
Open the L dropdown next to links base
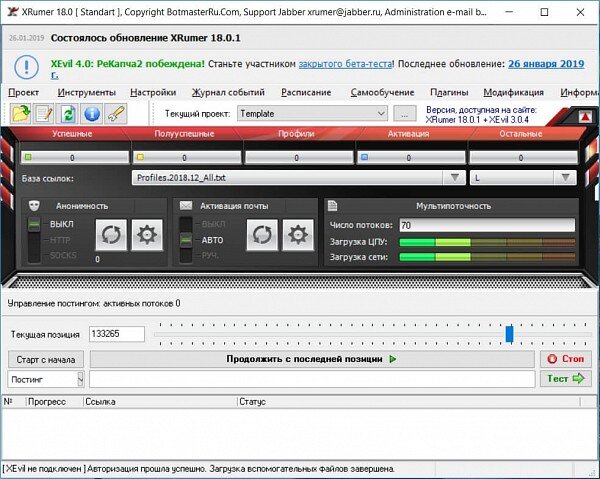pyautogui.click(x=565, y=178)
